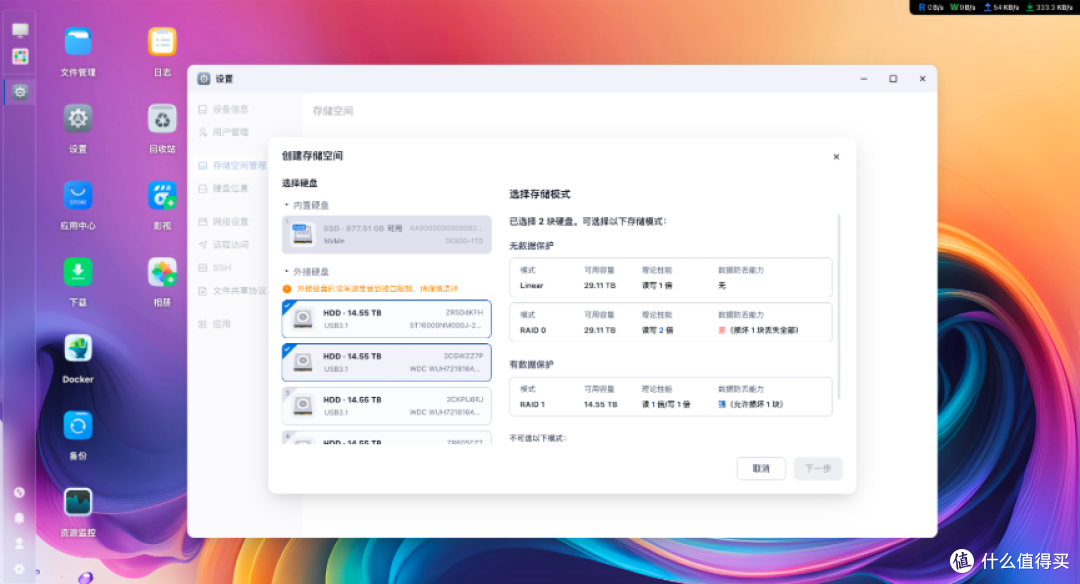The width and height of the screenshot is (1080, 584).
Task: Click the orange external drive speed warning text
Action: click(377, 289)
